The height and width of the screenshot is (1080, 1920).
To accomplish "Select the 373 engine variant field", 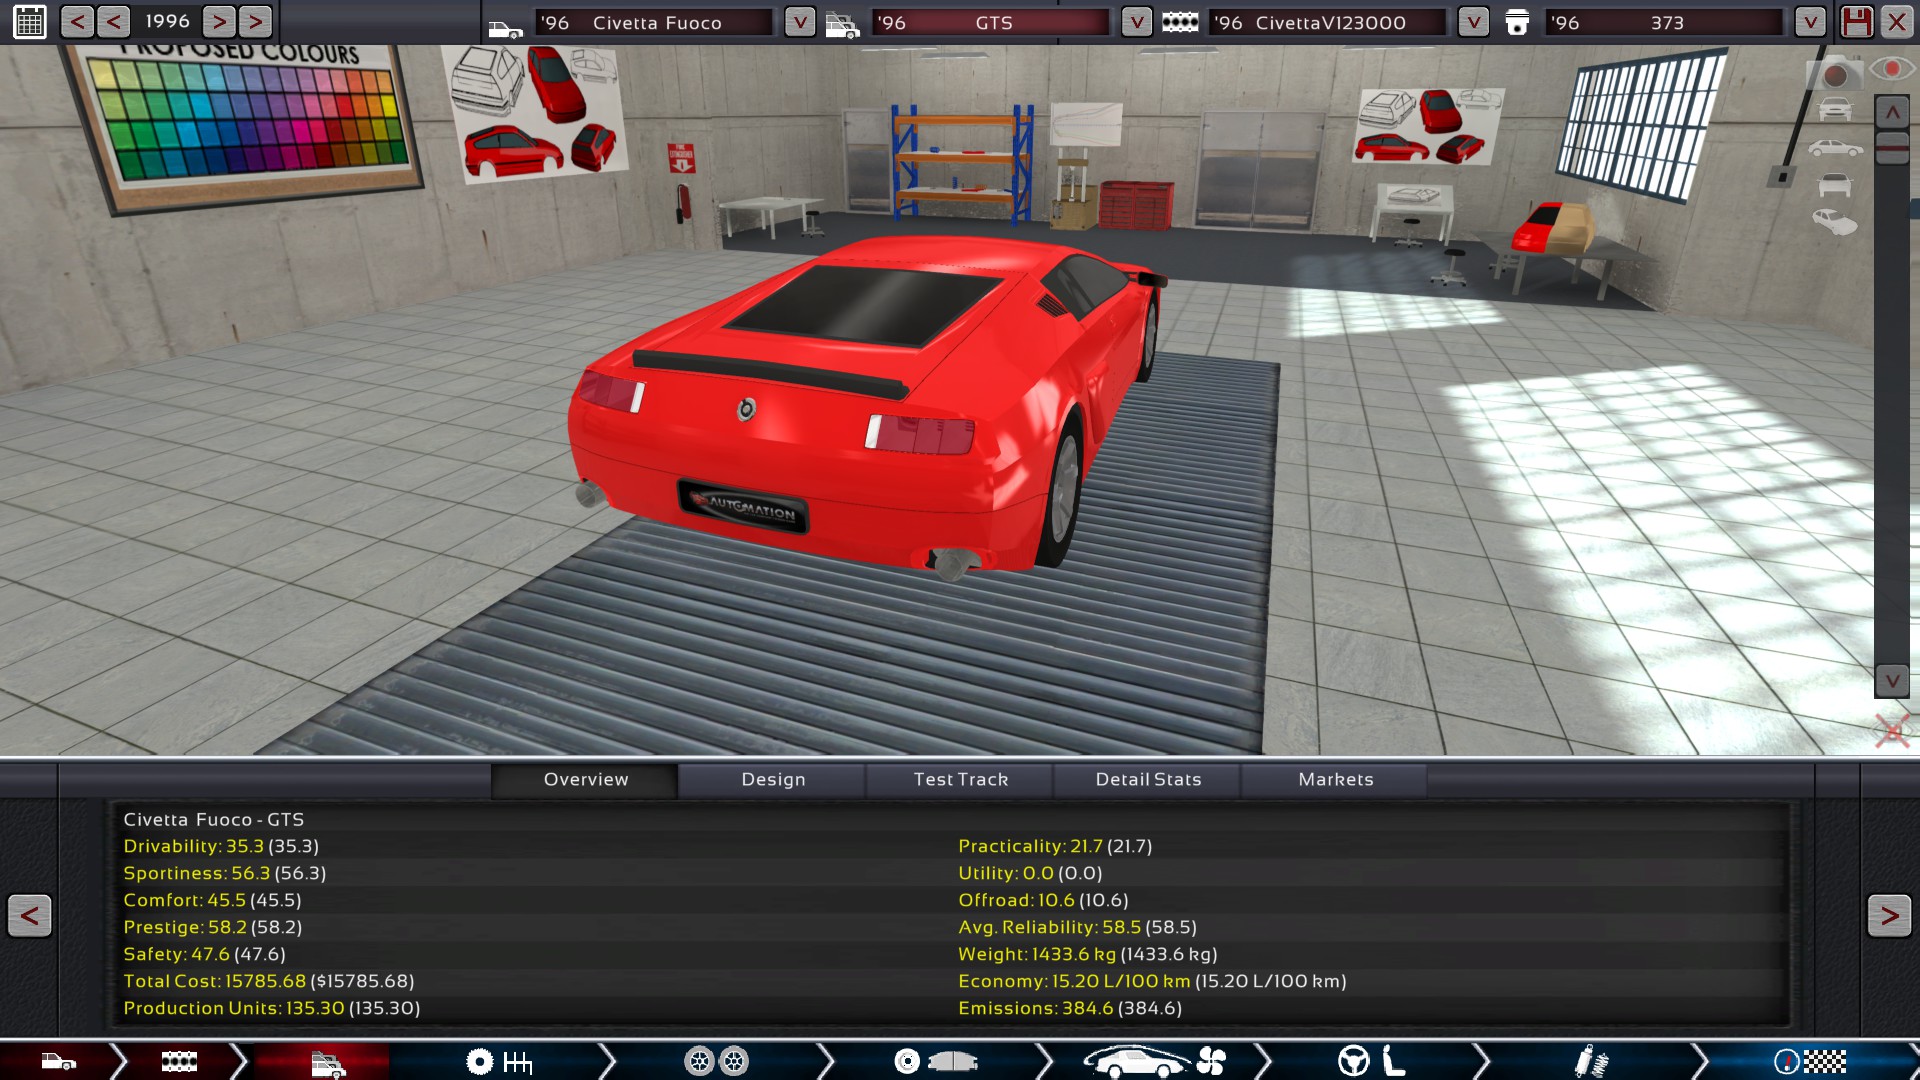I will tap(1666, 22).
